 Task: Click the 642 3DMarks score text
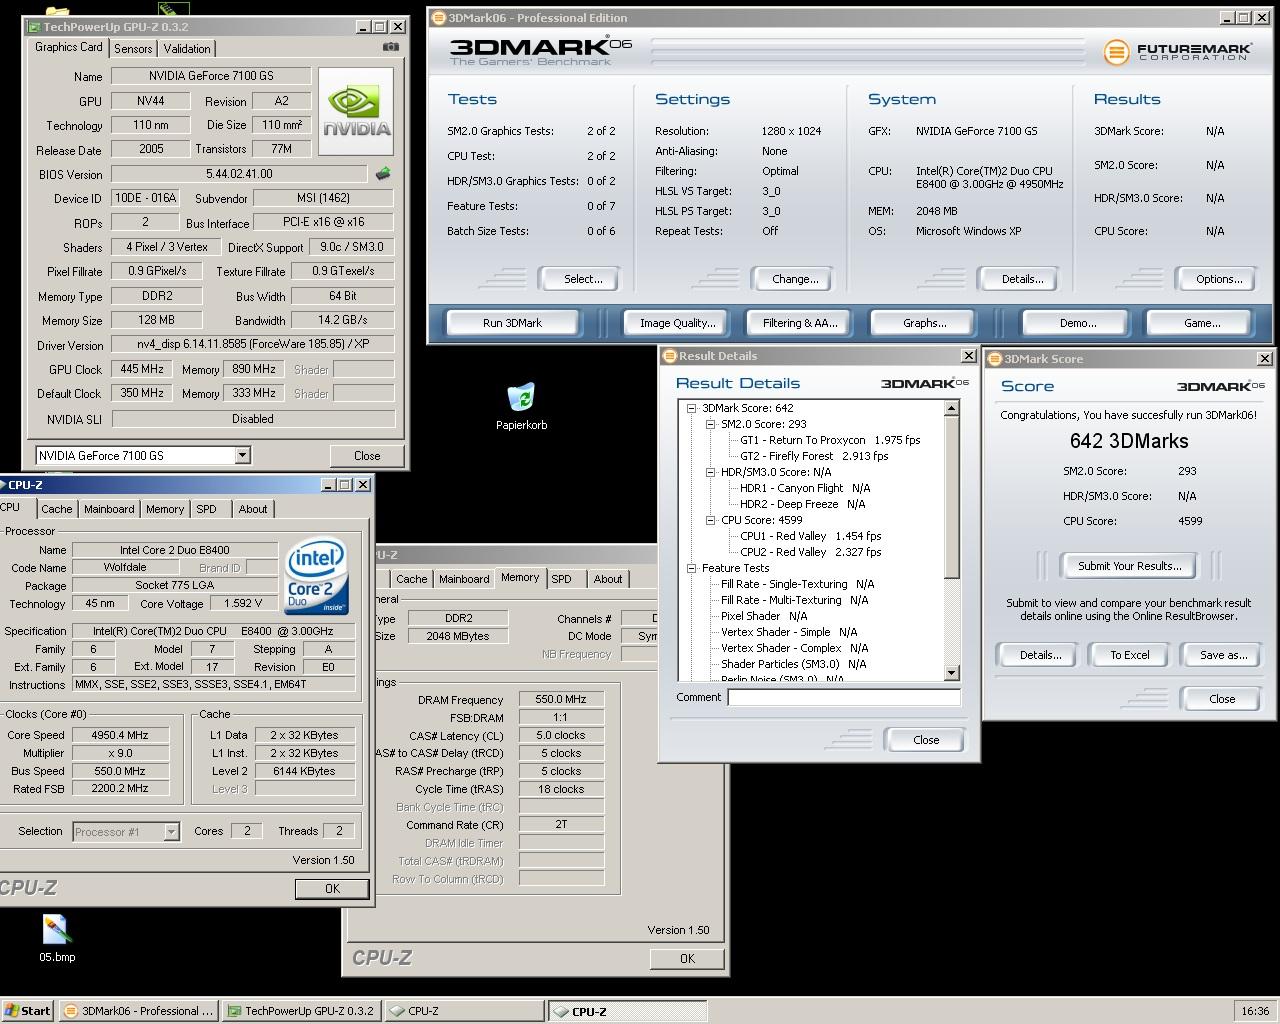coord(1129,441)
